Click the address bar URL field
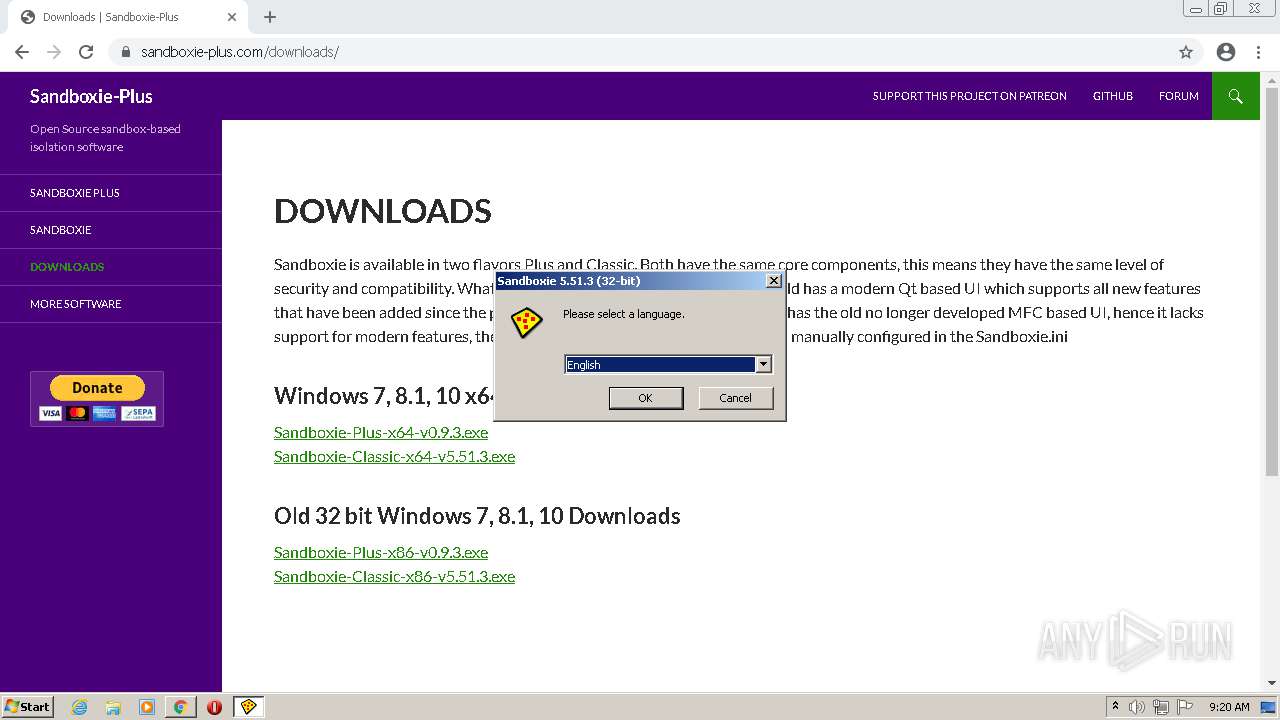Viewport: 1280px width, 720px height. (640, 52)
